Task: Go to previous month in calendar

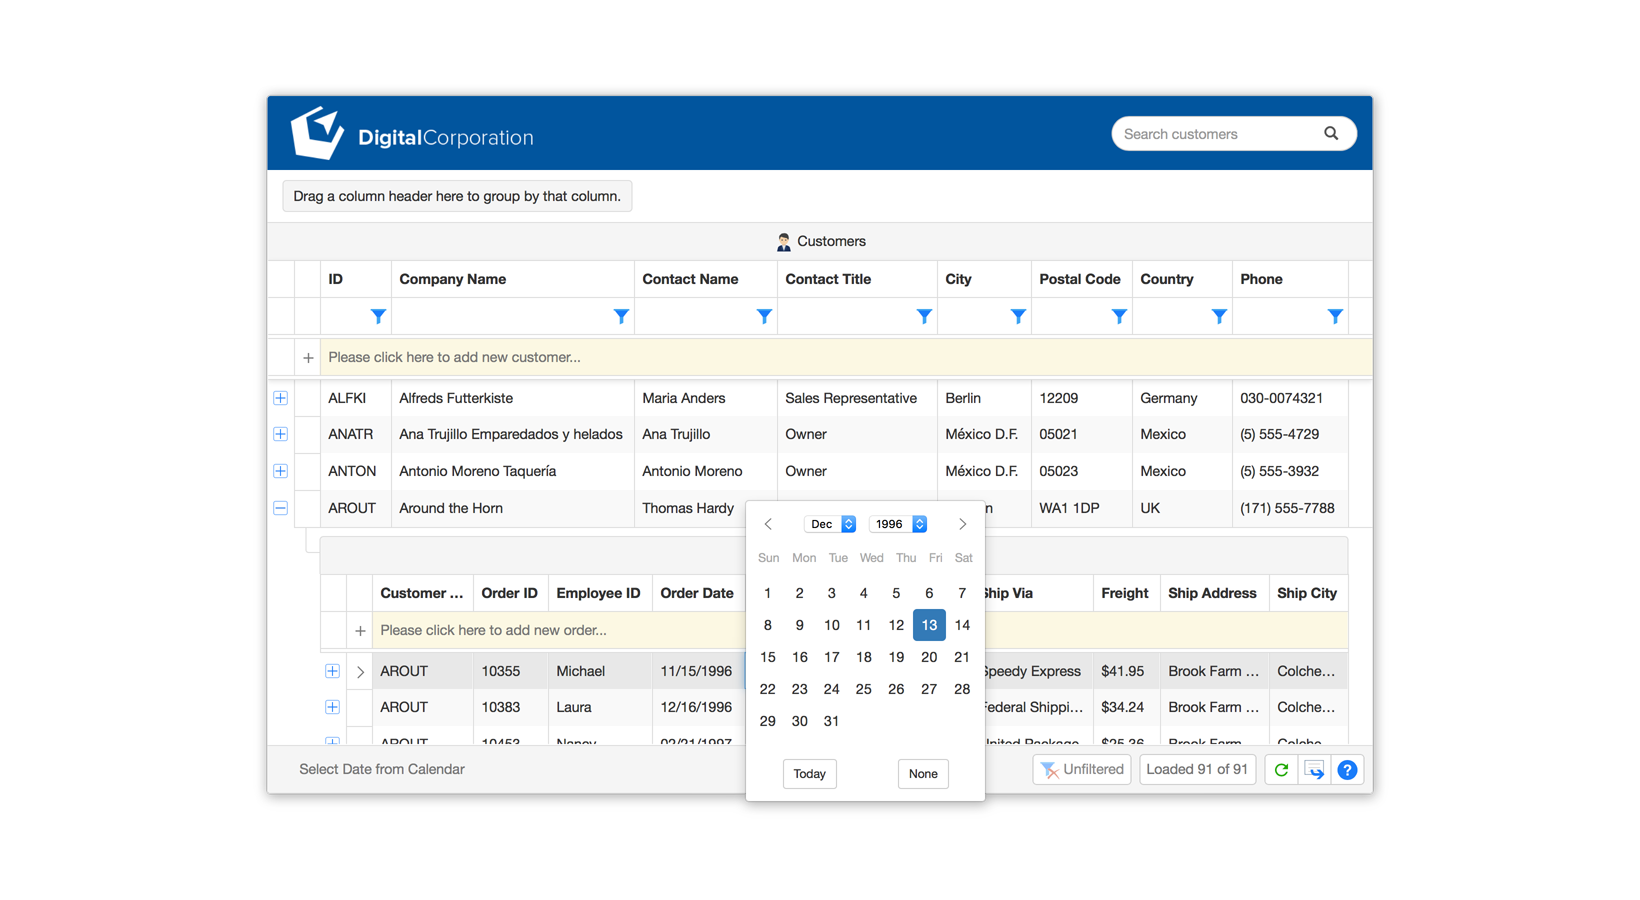Action: (768, 524)
